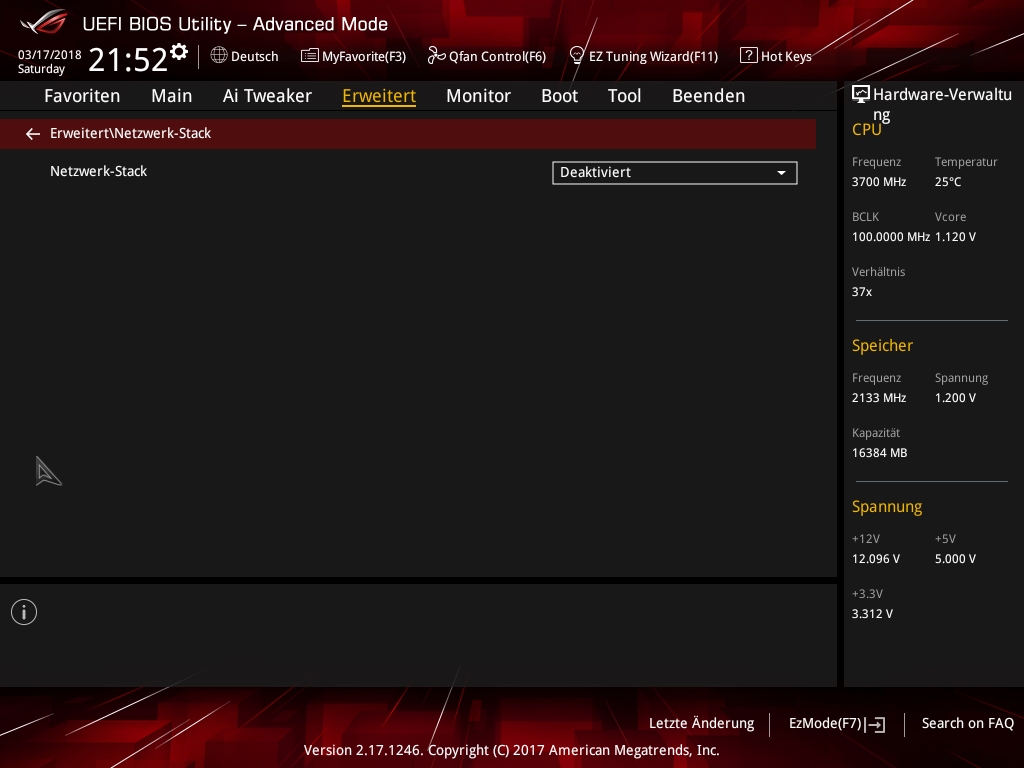Open Qfan Control fan icon
The height and width of the screenshot is (768, 1024).
[x=436, y=56]
